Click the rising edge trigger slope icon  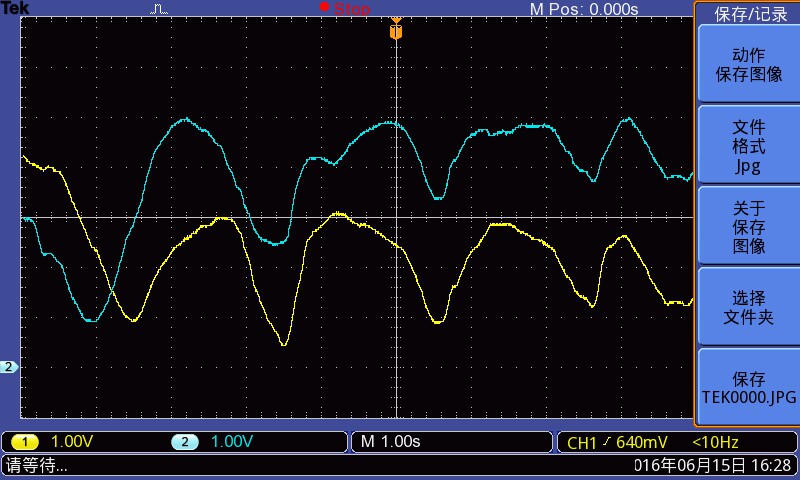coord(607,441)
